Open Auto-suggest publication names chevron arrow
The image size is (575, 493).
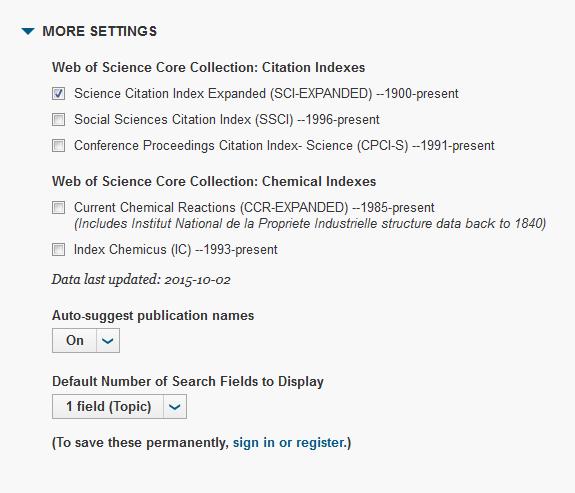pos(108,341)
